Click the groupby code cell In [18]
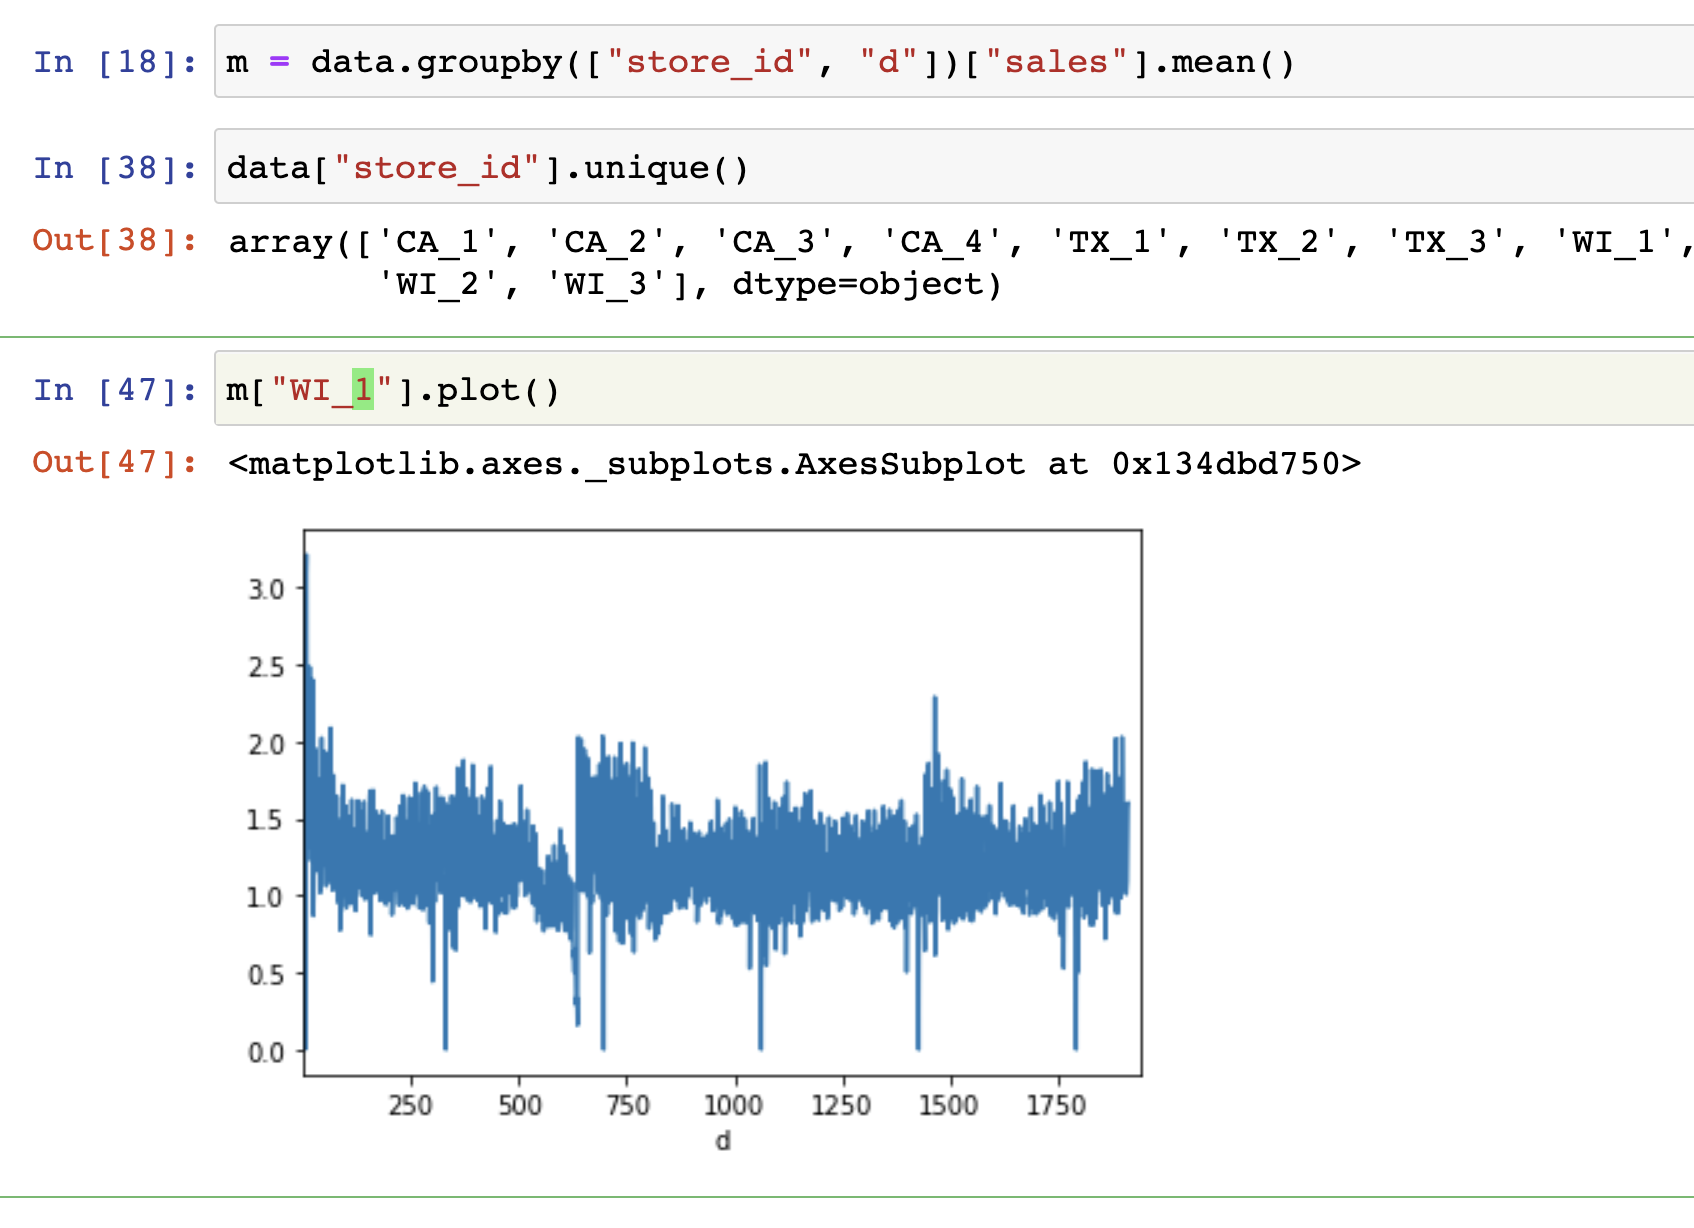 [954, 62]
